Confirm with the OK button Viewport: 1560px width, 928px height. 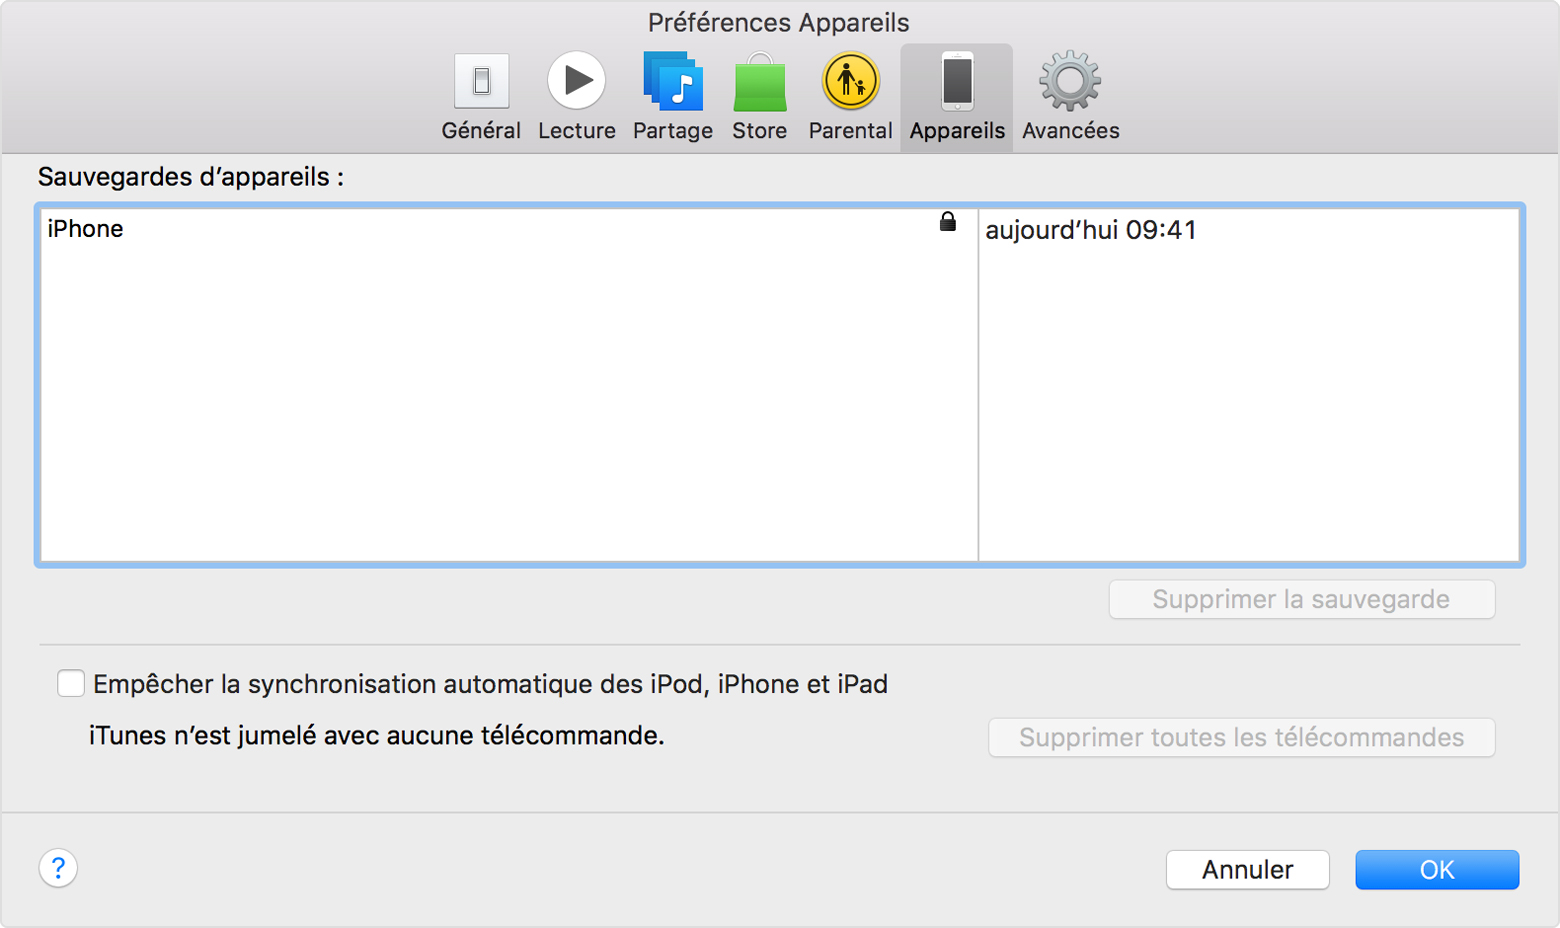point(1436,869)
